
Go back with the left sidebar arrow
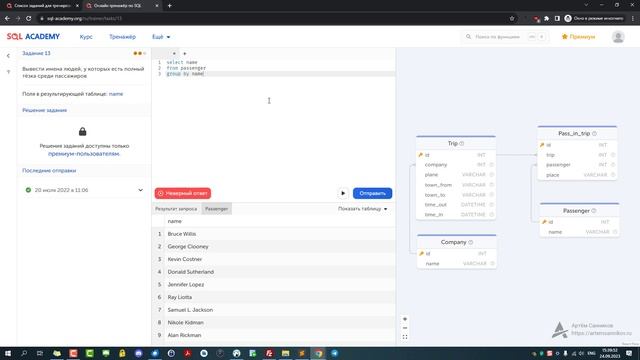click(8, 56)
